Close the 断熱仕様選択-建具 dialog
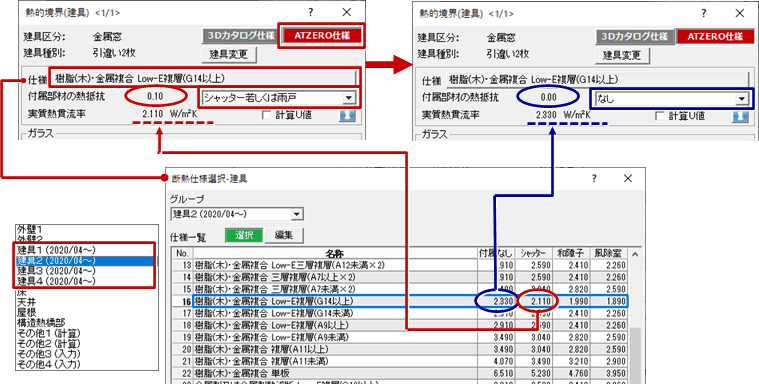 click(x=628, y=178)
